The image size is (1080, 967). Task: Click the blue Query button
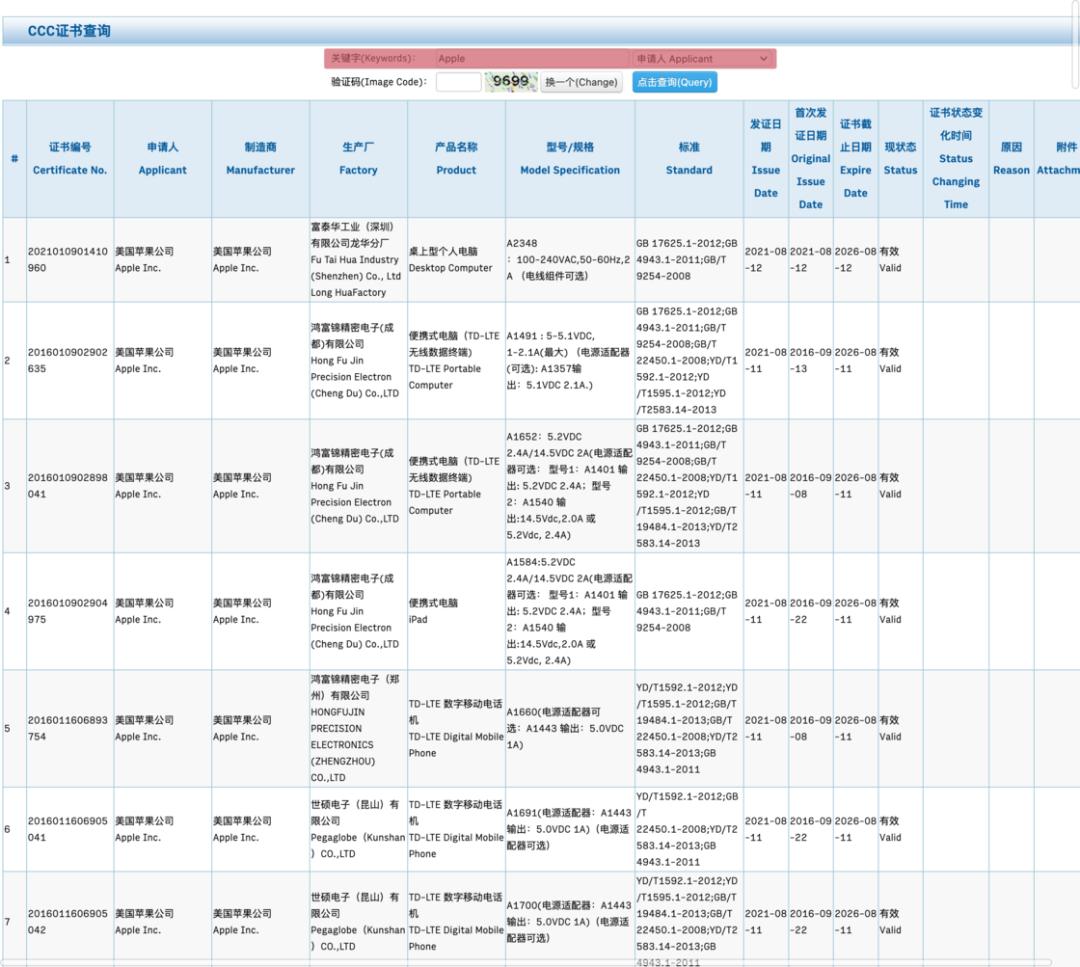(674, 82)
